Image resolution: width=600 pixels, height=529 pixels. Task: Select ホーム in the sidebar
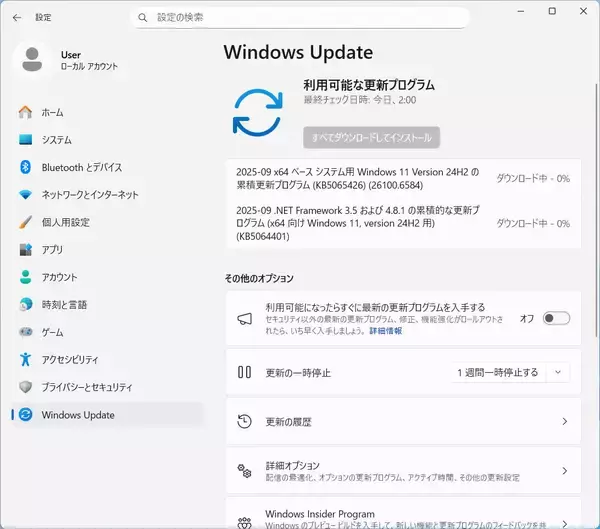tap(52, 113)
